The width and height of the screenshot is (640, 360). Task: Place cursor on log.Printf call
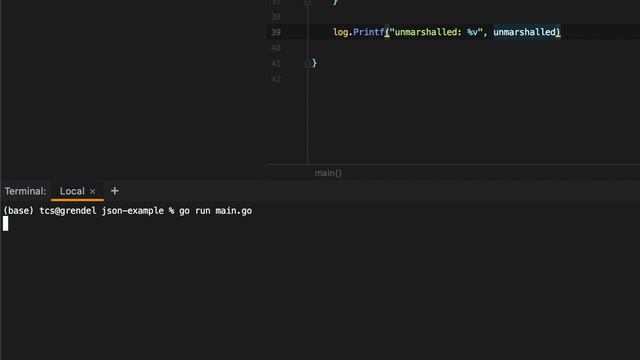(x=358, y=32)
